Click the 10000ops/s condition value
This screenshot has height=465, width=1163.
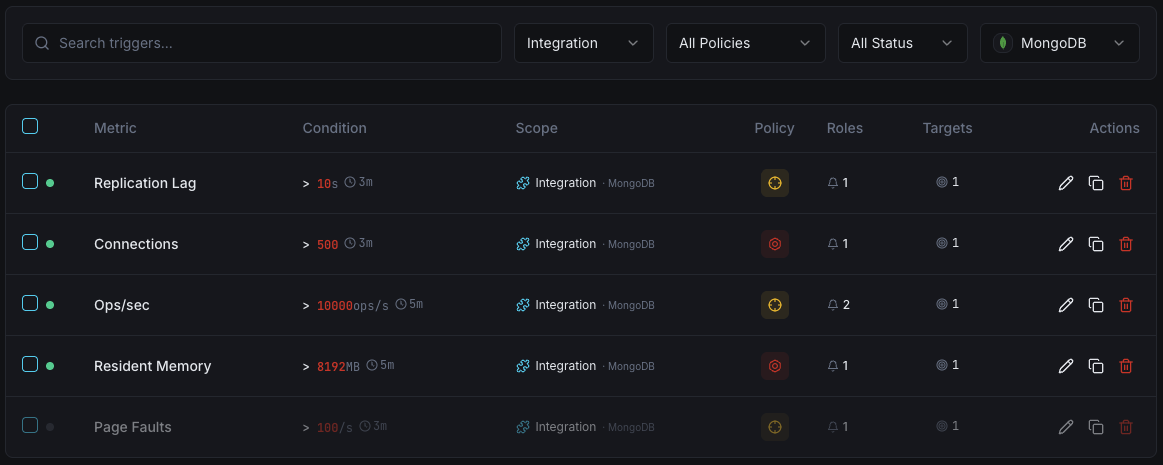[352, 306]
